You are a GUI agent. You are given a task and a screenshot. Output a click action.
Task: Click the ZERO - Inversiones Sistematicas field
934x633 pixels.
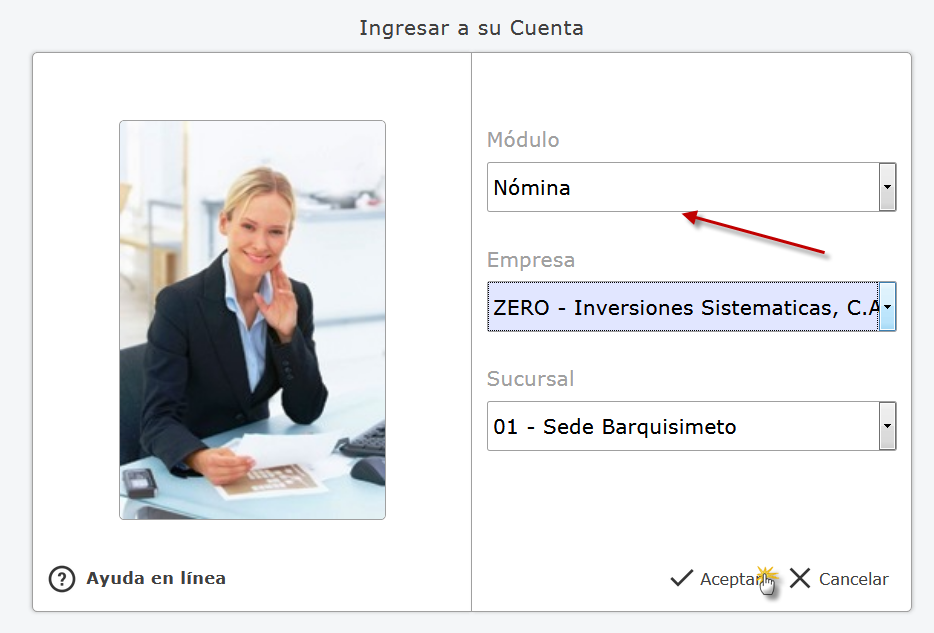683,307
